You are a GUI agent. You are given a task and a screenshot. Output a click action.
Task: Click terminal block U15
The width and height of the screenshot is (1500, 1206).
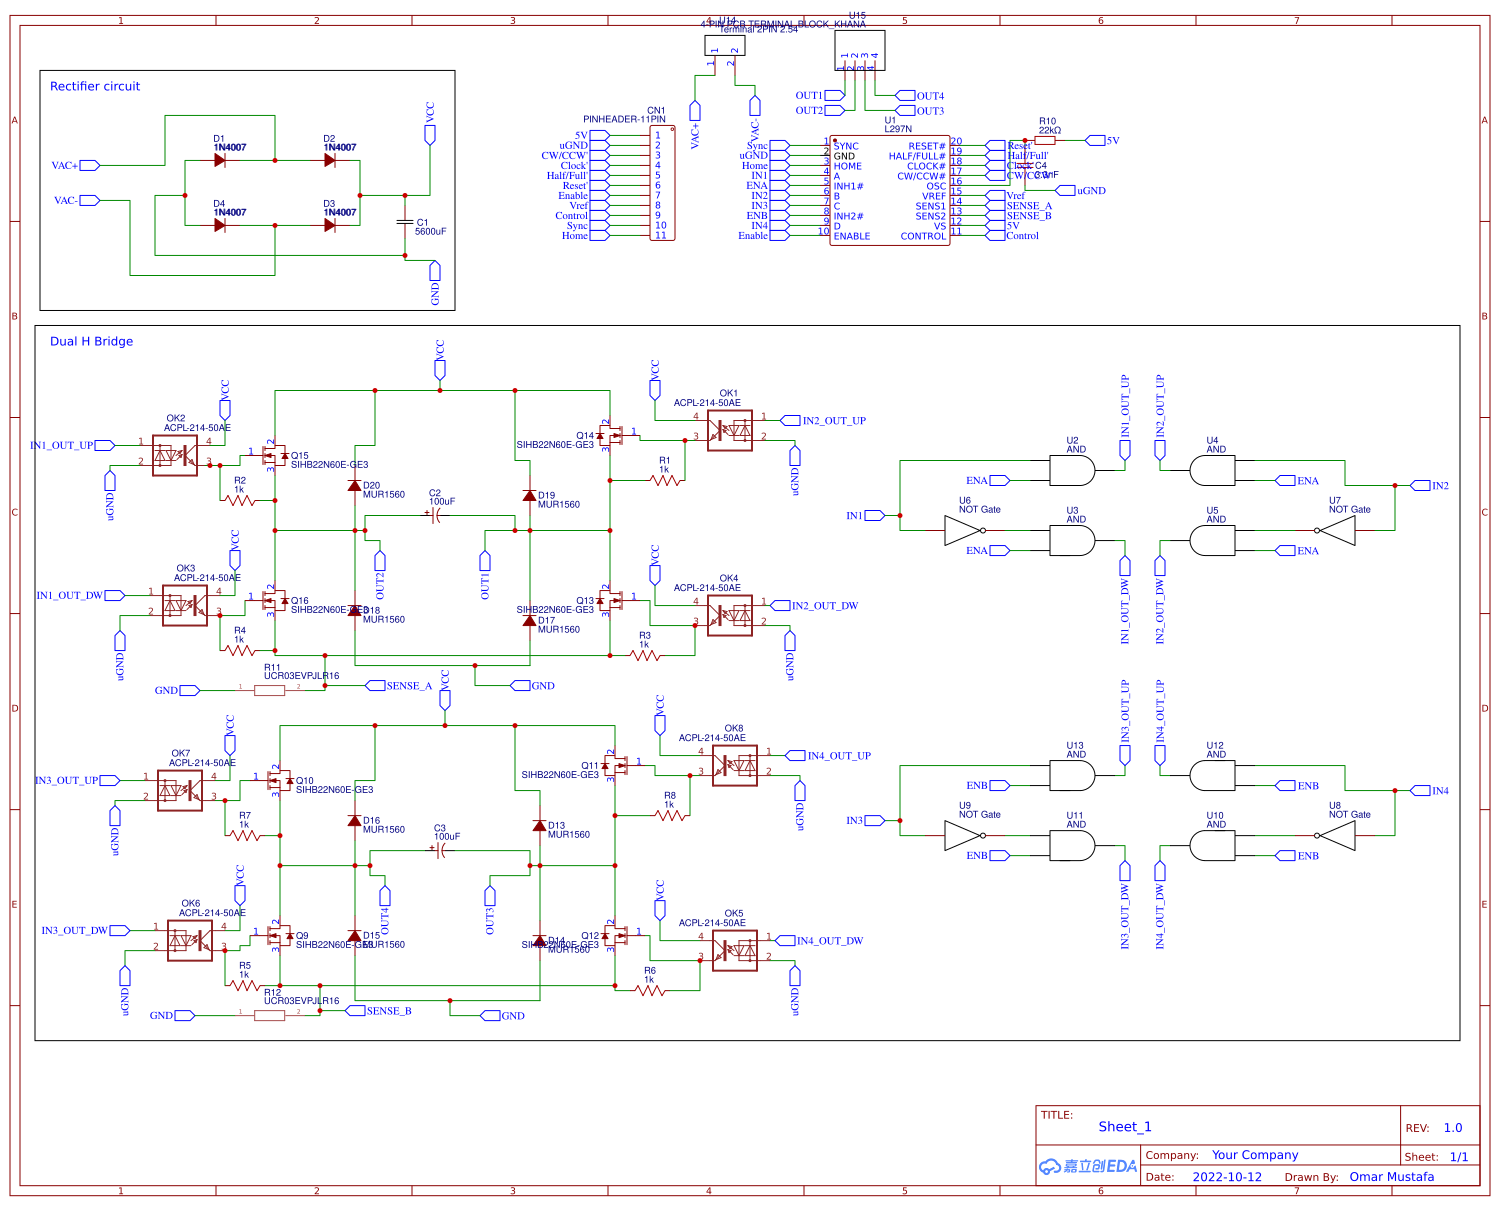[x=860, y=49]
